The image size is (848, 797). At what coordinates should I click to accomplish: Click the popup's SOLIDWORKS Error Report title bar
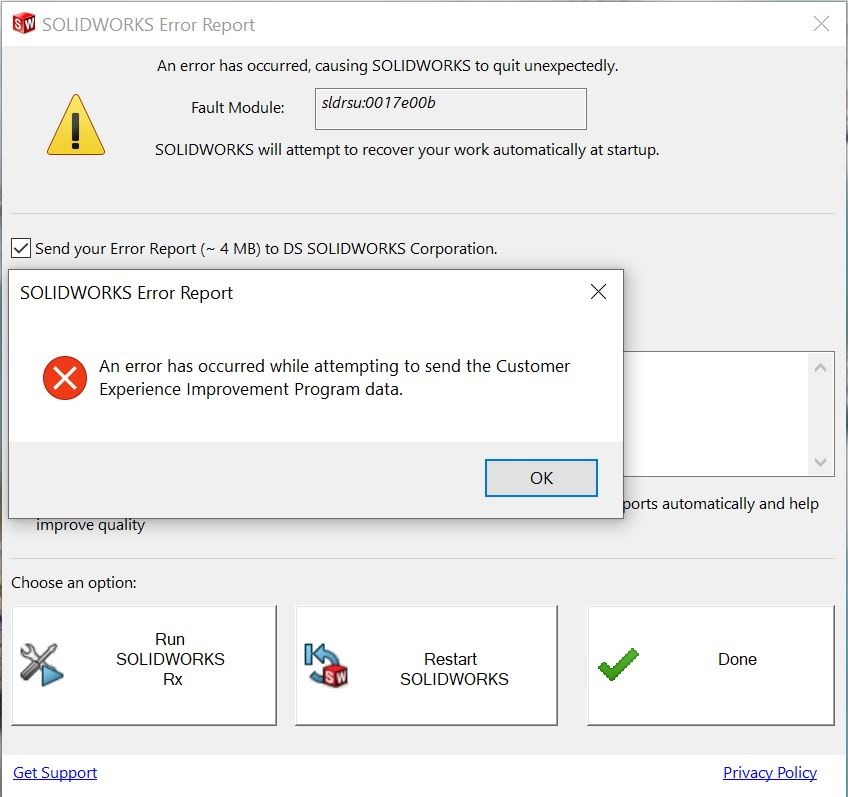tap(127, 293)
